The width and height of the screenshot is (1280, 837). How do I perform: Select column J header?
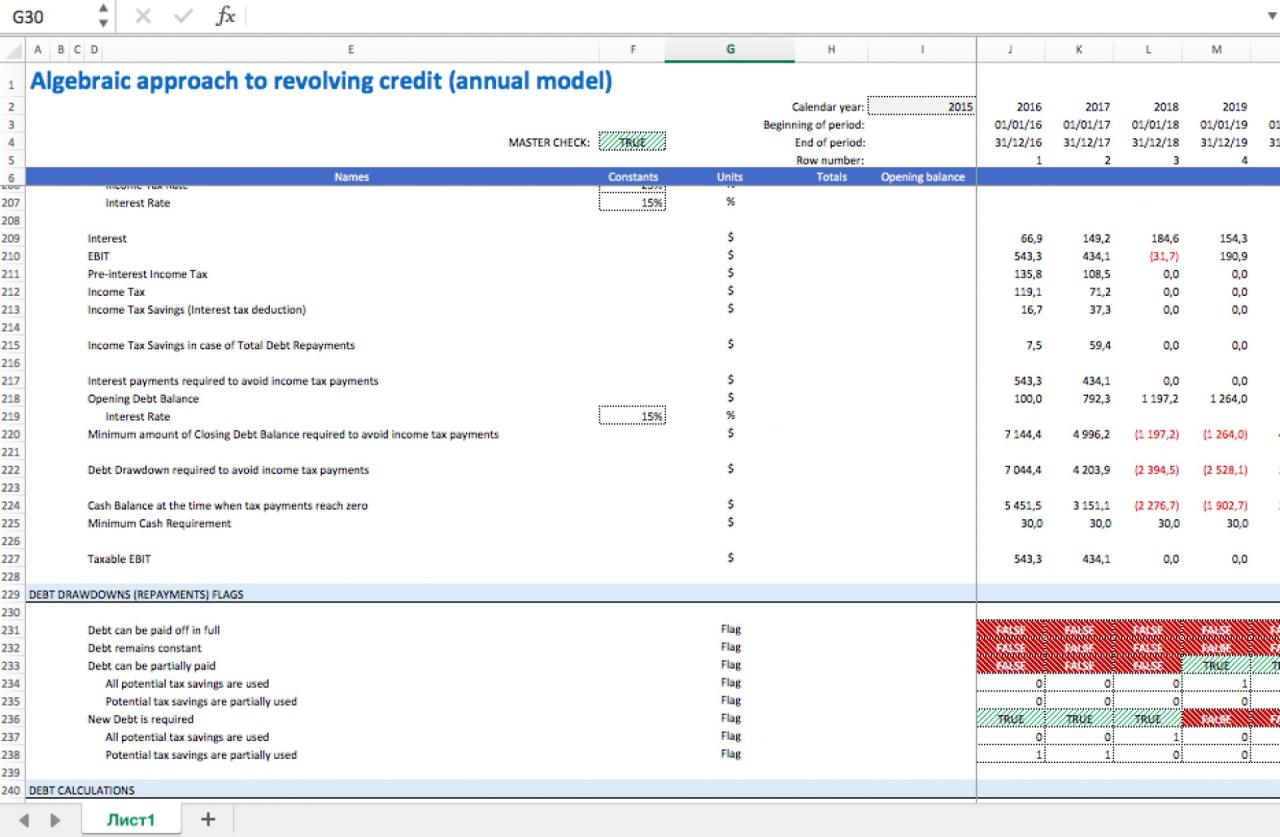[x=1010, y=49]
